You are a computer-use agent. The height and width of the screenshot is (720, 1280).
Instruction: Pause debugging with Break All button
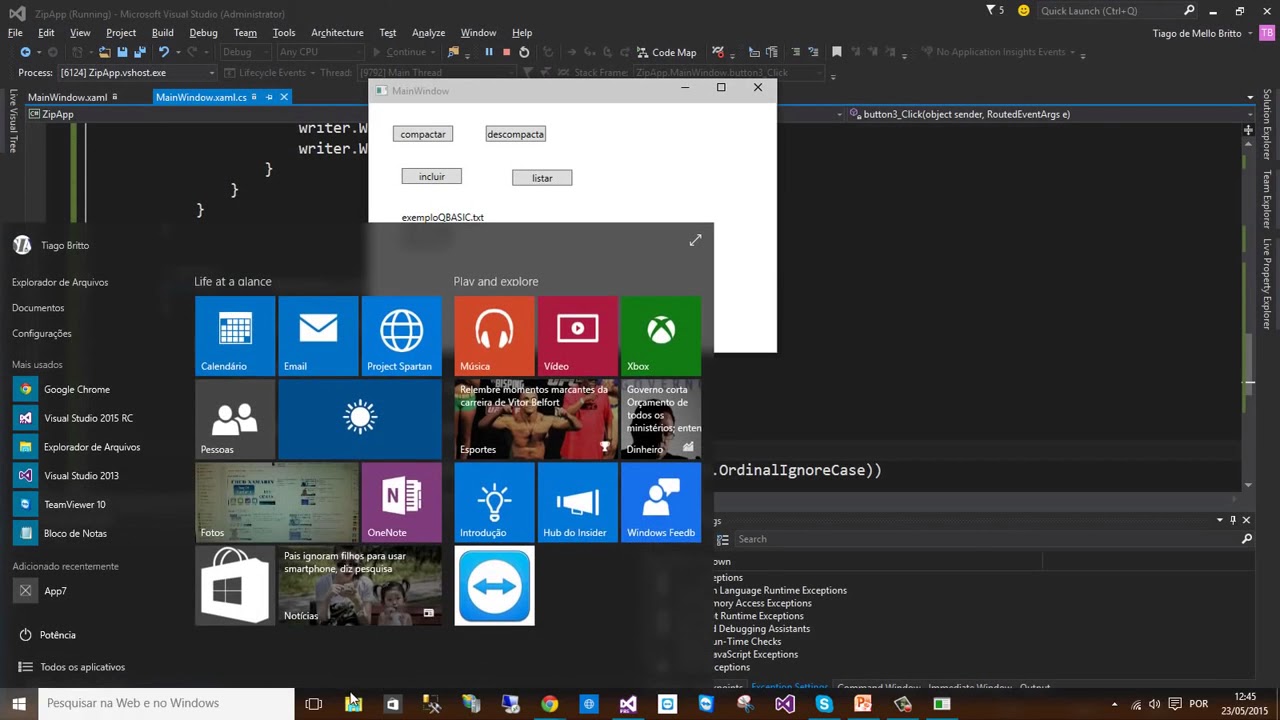pyautogui.click(x=489, y=52)
